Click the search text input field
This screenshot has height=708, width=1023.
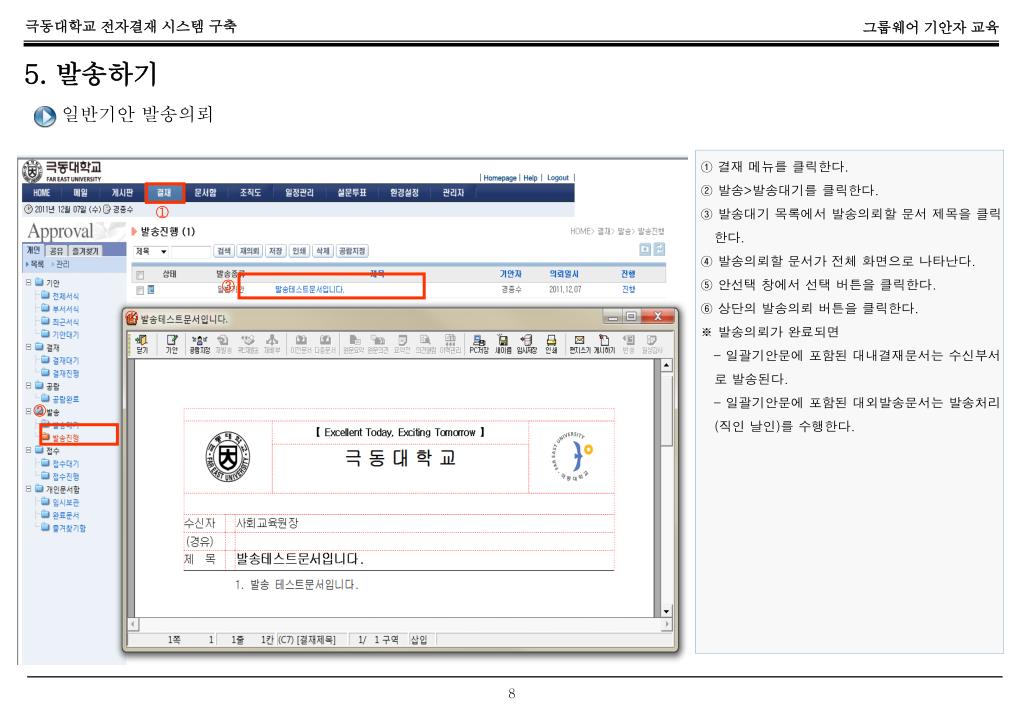[x=191, y=251]
